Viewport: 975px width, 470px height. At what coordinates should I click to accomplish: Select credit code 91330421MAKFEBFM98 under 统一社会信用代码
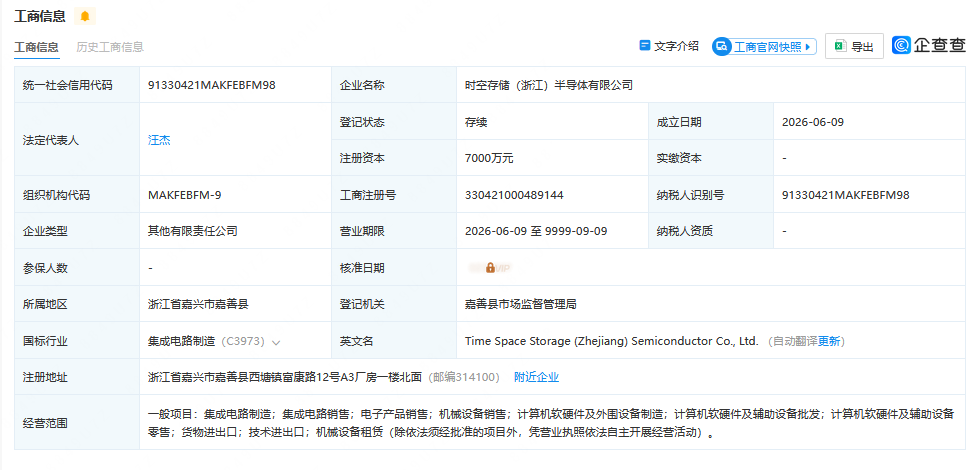click(x=211, y=85)
